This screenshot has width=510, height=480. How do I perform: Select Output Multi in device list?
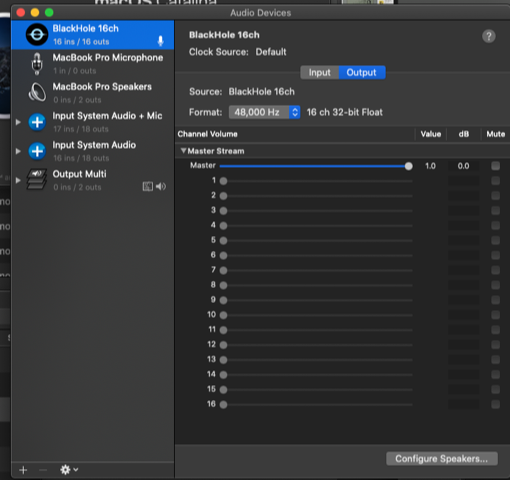pos(93,180)
